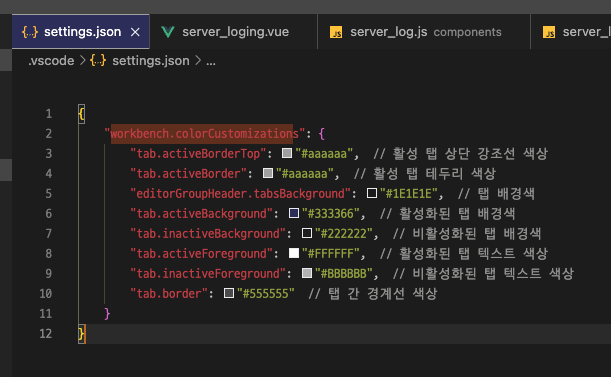Click the JS icon on server_log.js tab

point(336,32)
